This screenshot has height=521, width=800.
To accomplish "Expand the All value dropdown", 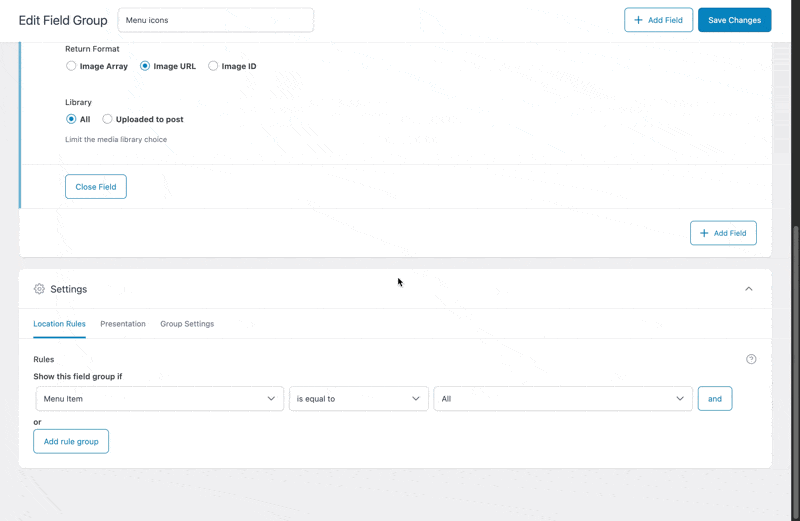I will [x=562, y=398].
